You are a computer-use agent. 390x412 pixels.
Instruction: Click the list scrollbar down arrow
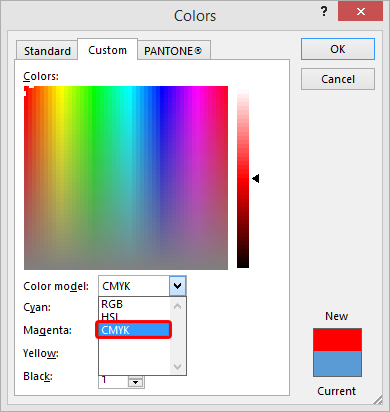click(x=178, y=366)
